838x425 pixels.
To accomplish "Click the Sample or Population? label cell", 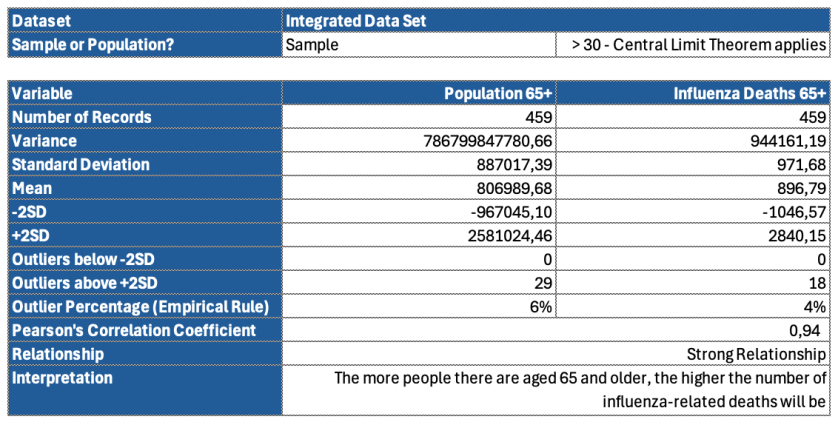I will click(143, 44).
